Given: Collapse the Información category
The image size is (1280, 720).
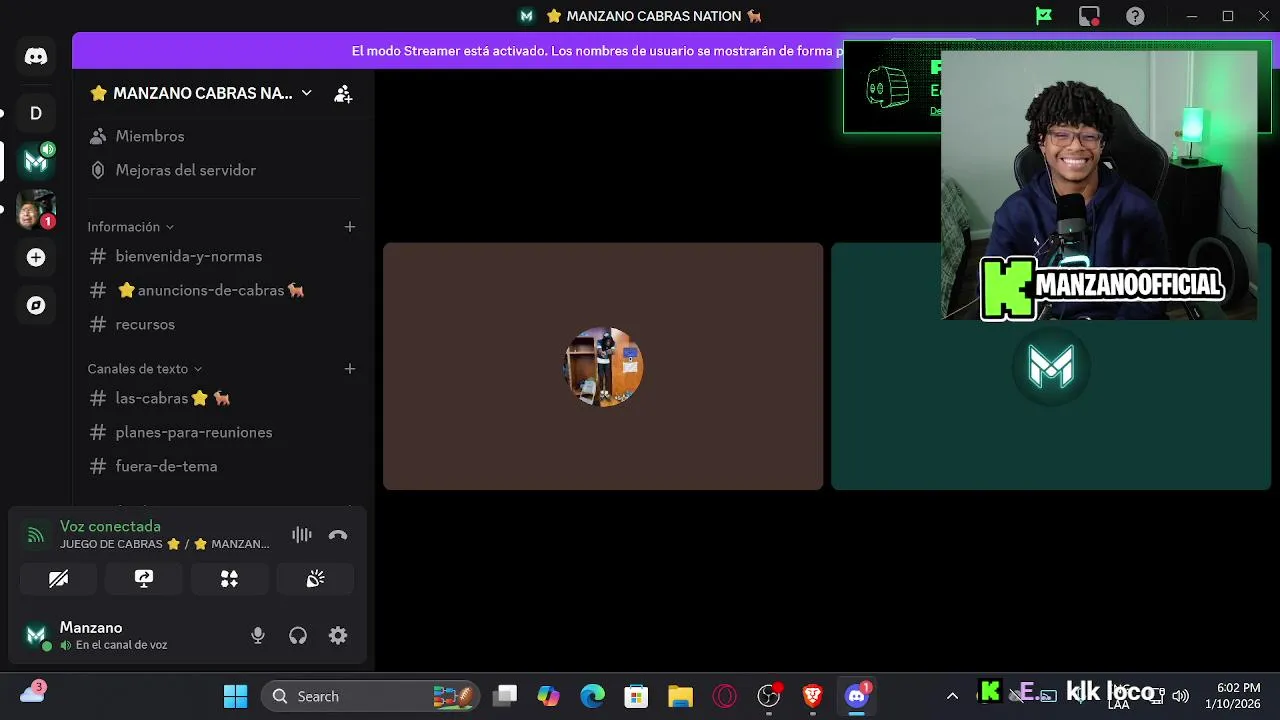Looking at the screenshot, I should click(131, 227).
